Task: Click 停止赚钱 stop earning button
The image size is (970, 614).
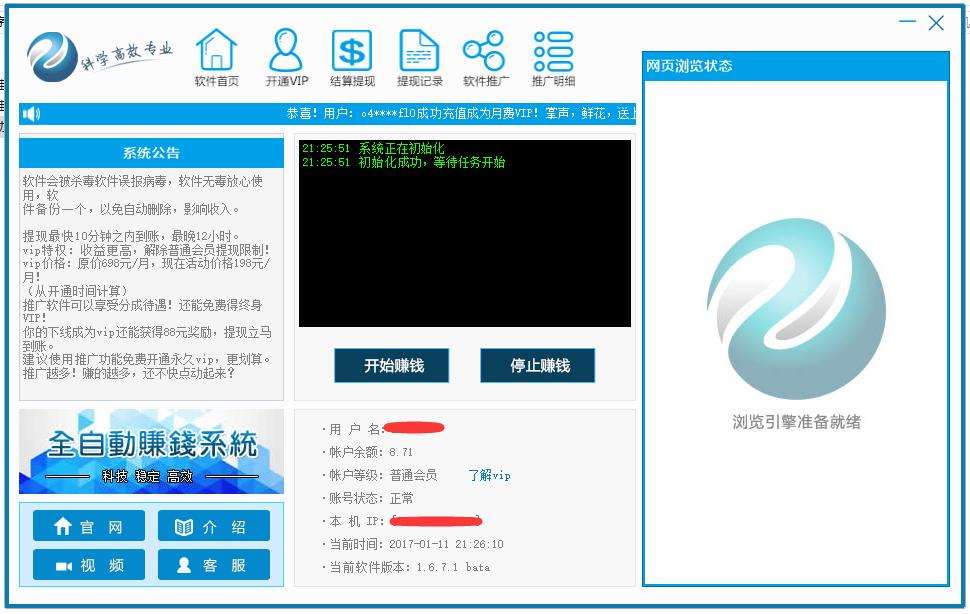Action: pyautogui.click(x=537, y=365)
